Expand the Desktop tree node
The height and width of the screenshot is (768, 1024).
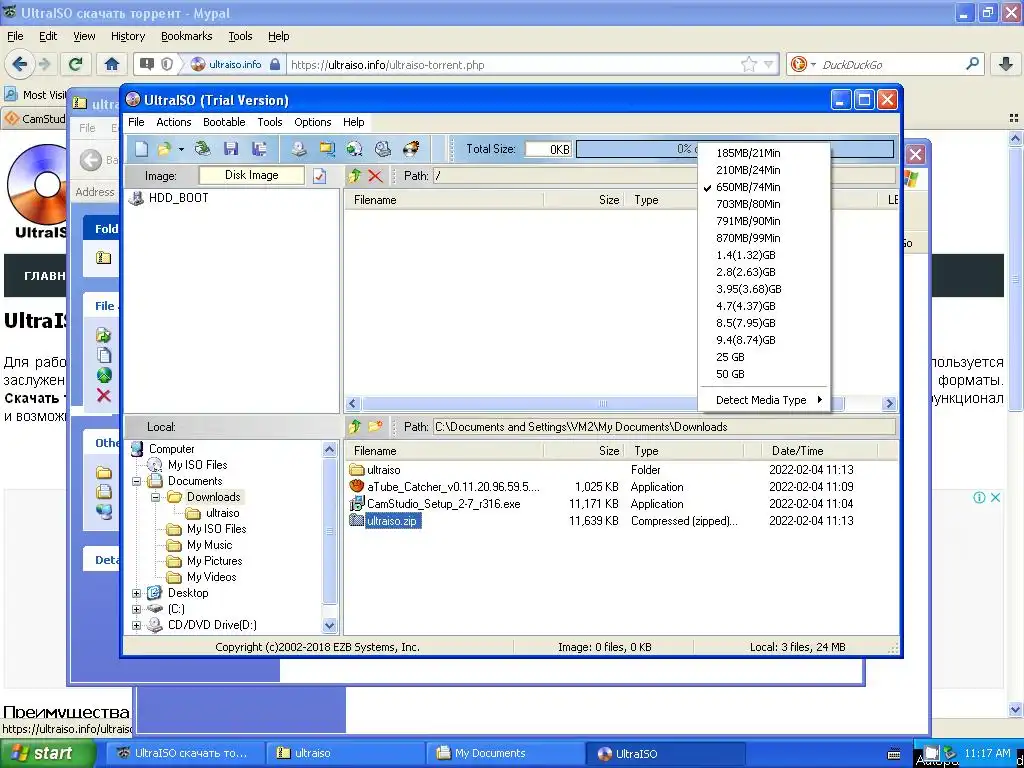pos(136,593)
